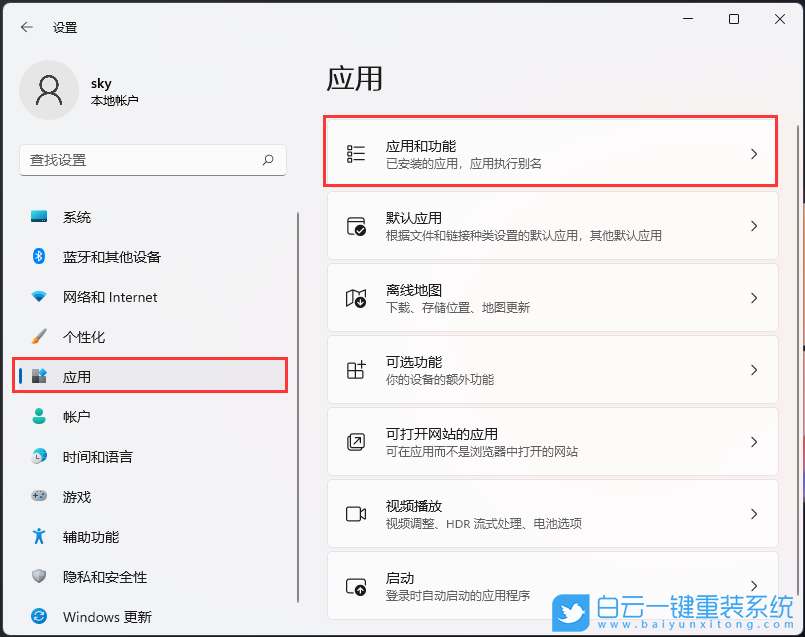Screen dimensions: 805x637
Task: Click the 可选功能 plus-box icon
Action: [356, 369]
